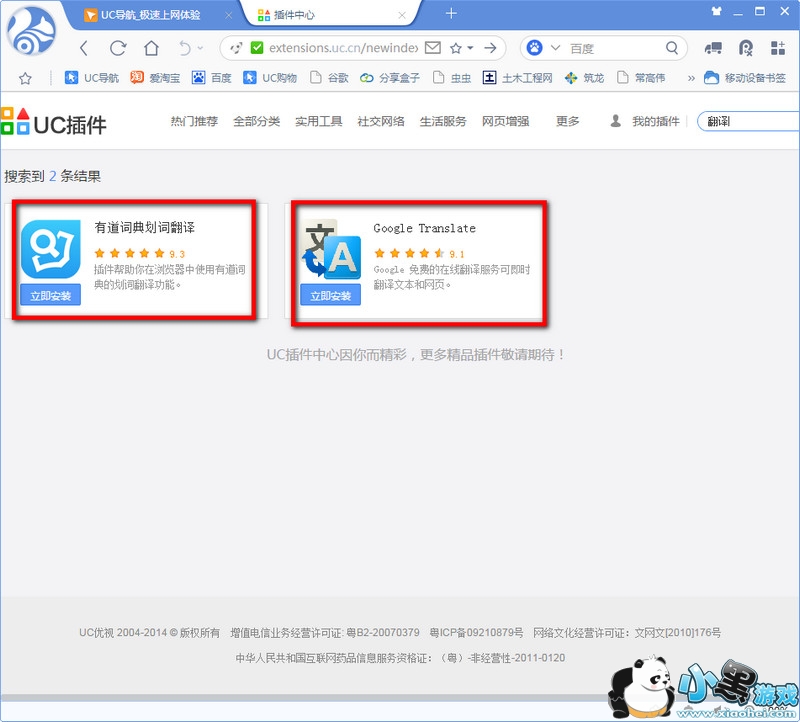Image resolution: width=800 pixels, height=722 pixels.
Task: Click the go arrow in address bar
Action: point(491,48)
